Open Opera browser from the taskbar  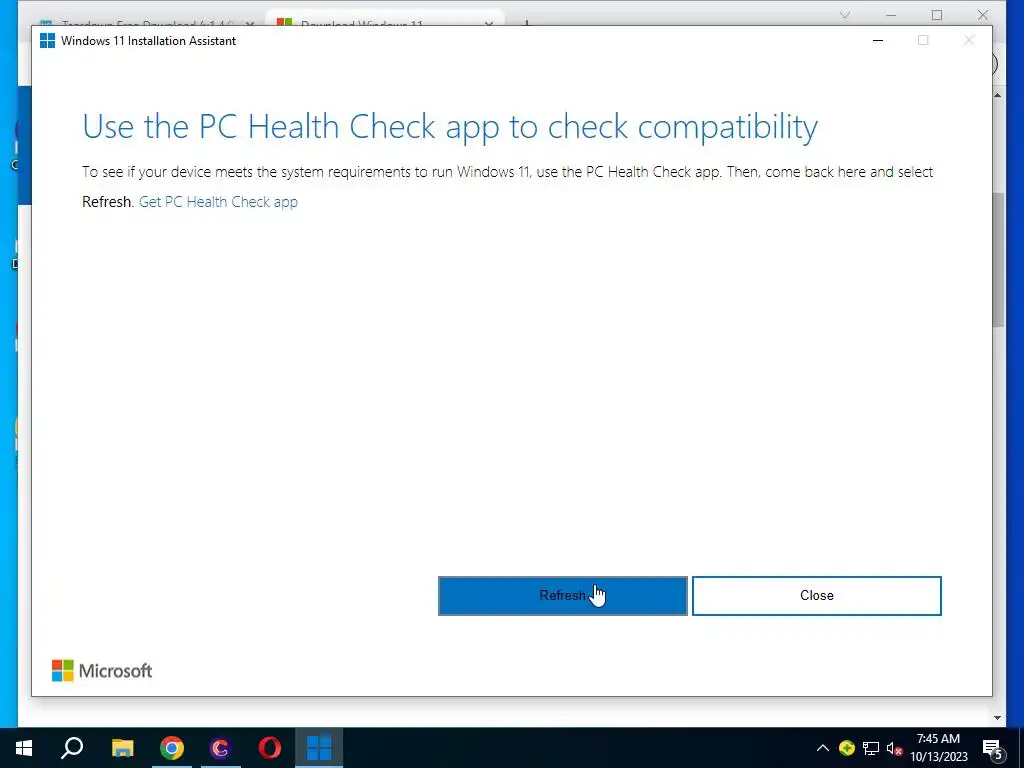pos(270,748)
